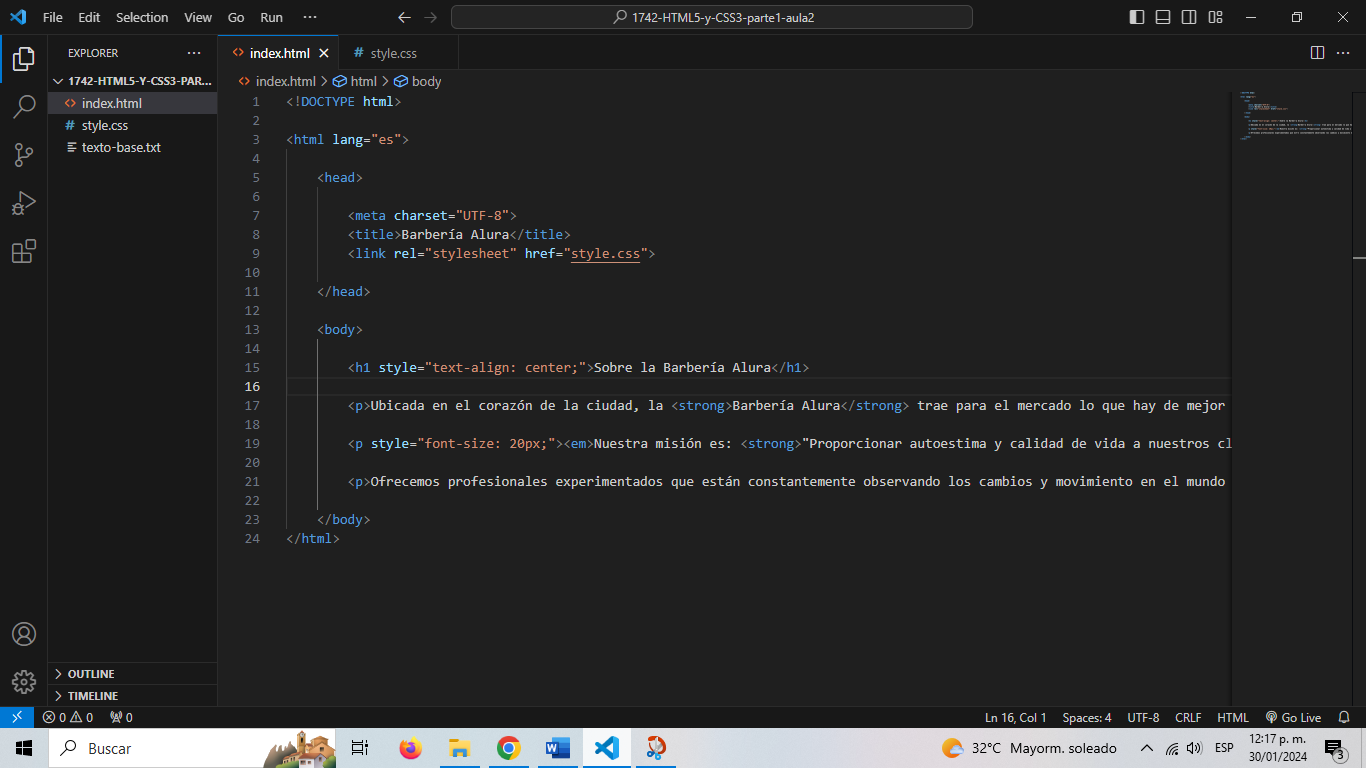Open the View menu
The image size is (1366, 768).
pyautogui.click(x=198, y=17)
